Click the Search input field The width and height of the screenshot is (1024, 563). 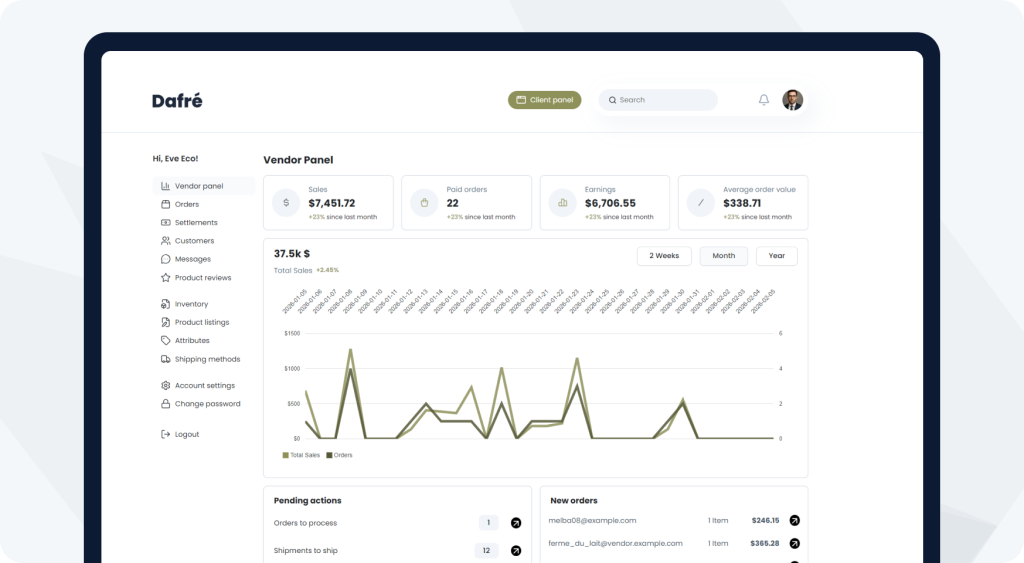click(664, 100)
